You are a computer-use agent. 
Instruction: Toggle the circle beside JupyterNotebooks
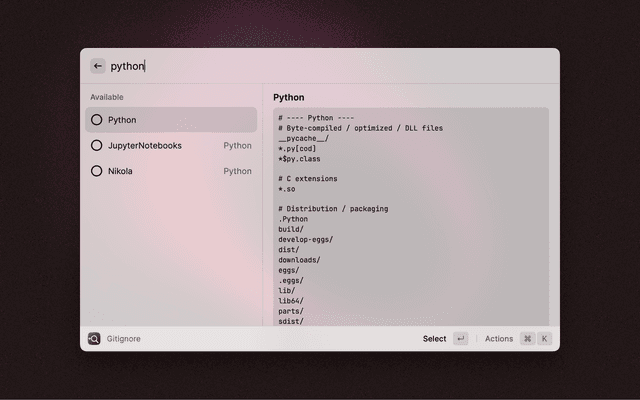click(x=96, y=145)
